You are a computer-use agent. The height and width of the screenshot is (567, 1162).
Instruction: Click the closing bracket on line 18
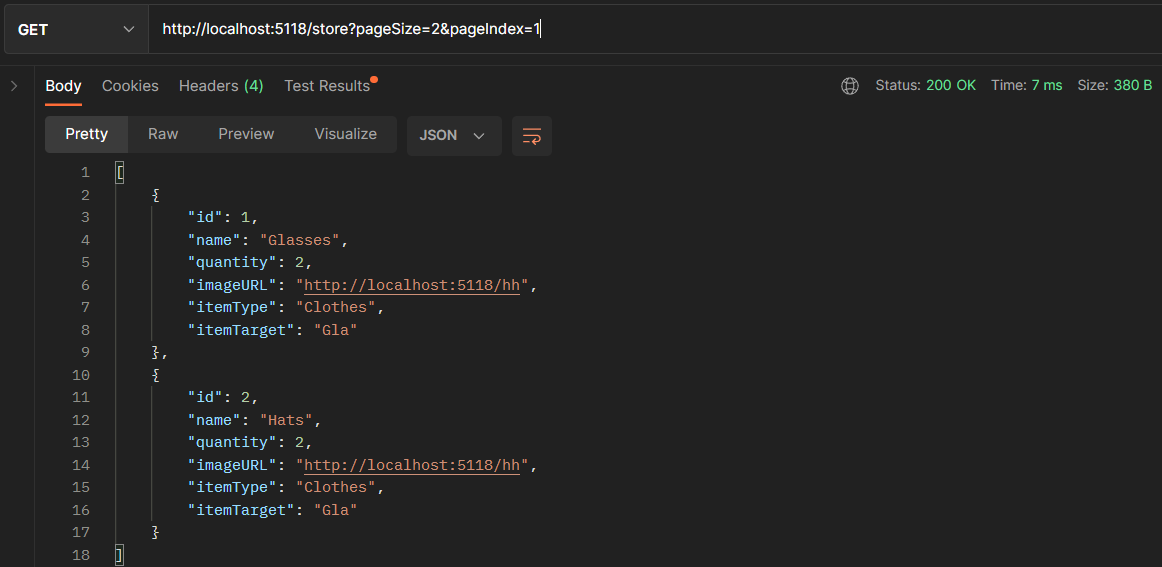click(119, 554)
